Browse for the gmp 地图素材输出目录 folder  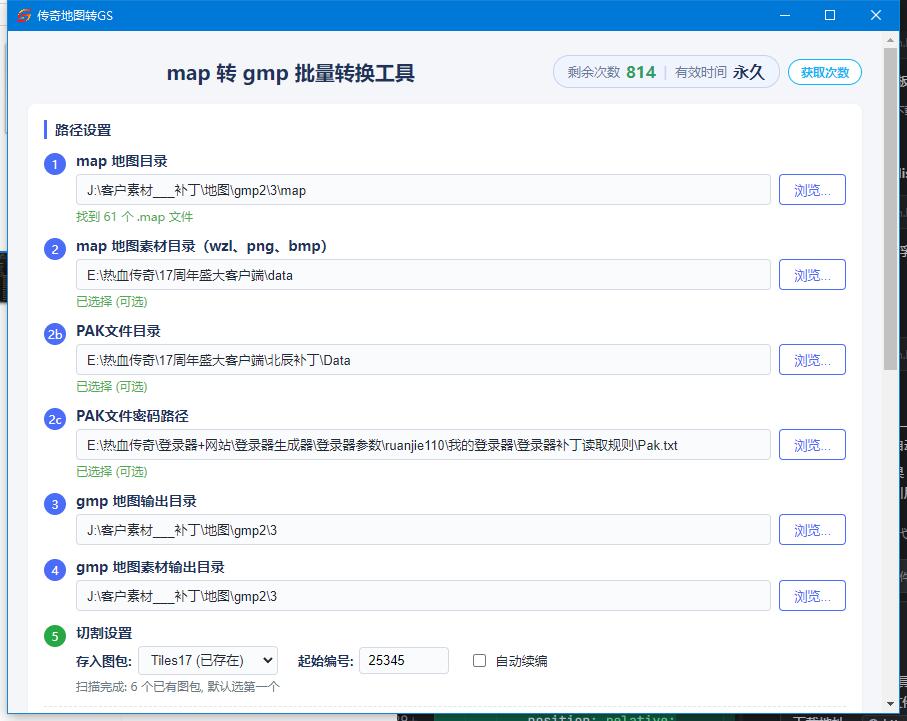pos(812,596)
